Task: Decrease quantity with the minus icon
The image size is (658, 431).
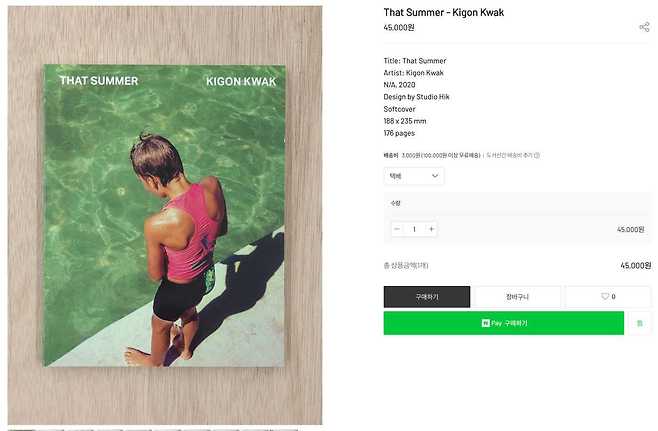Action: pyautogui.click(x=397, y=229)
